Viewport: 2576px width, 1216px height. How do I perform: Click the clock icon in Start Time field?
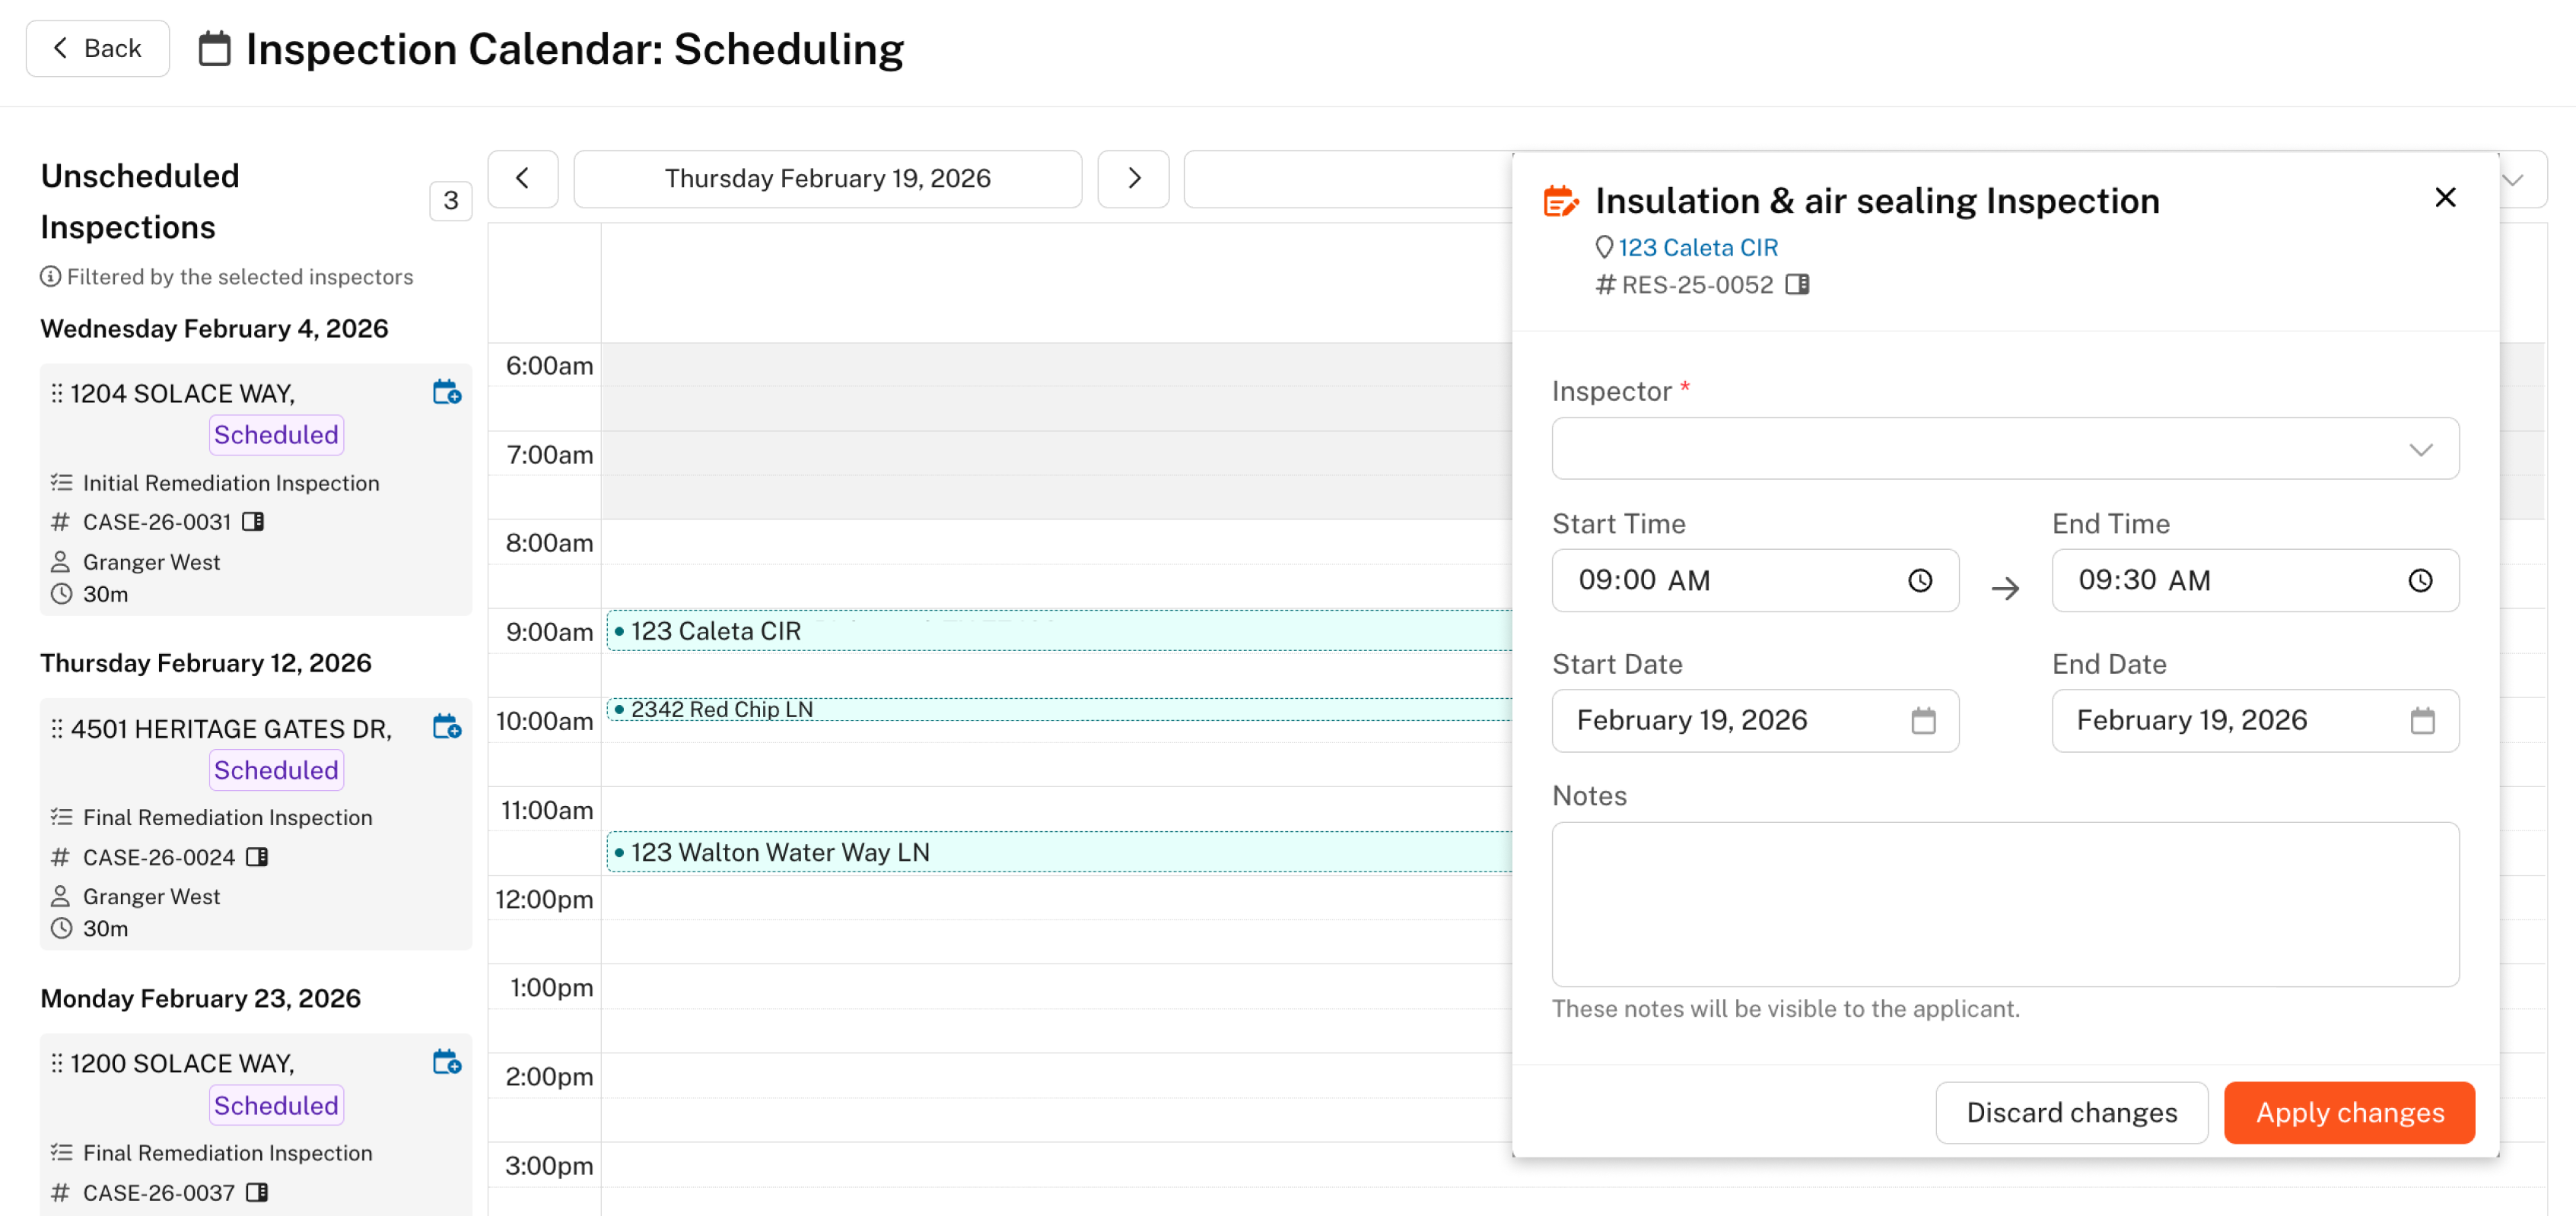click(1920, 580)
